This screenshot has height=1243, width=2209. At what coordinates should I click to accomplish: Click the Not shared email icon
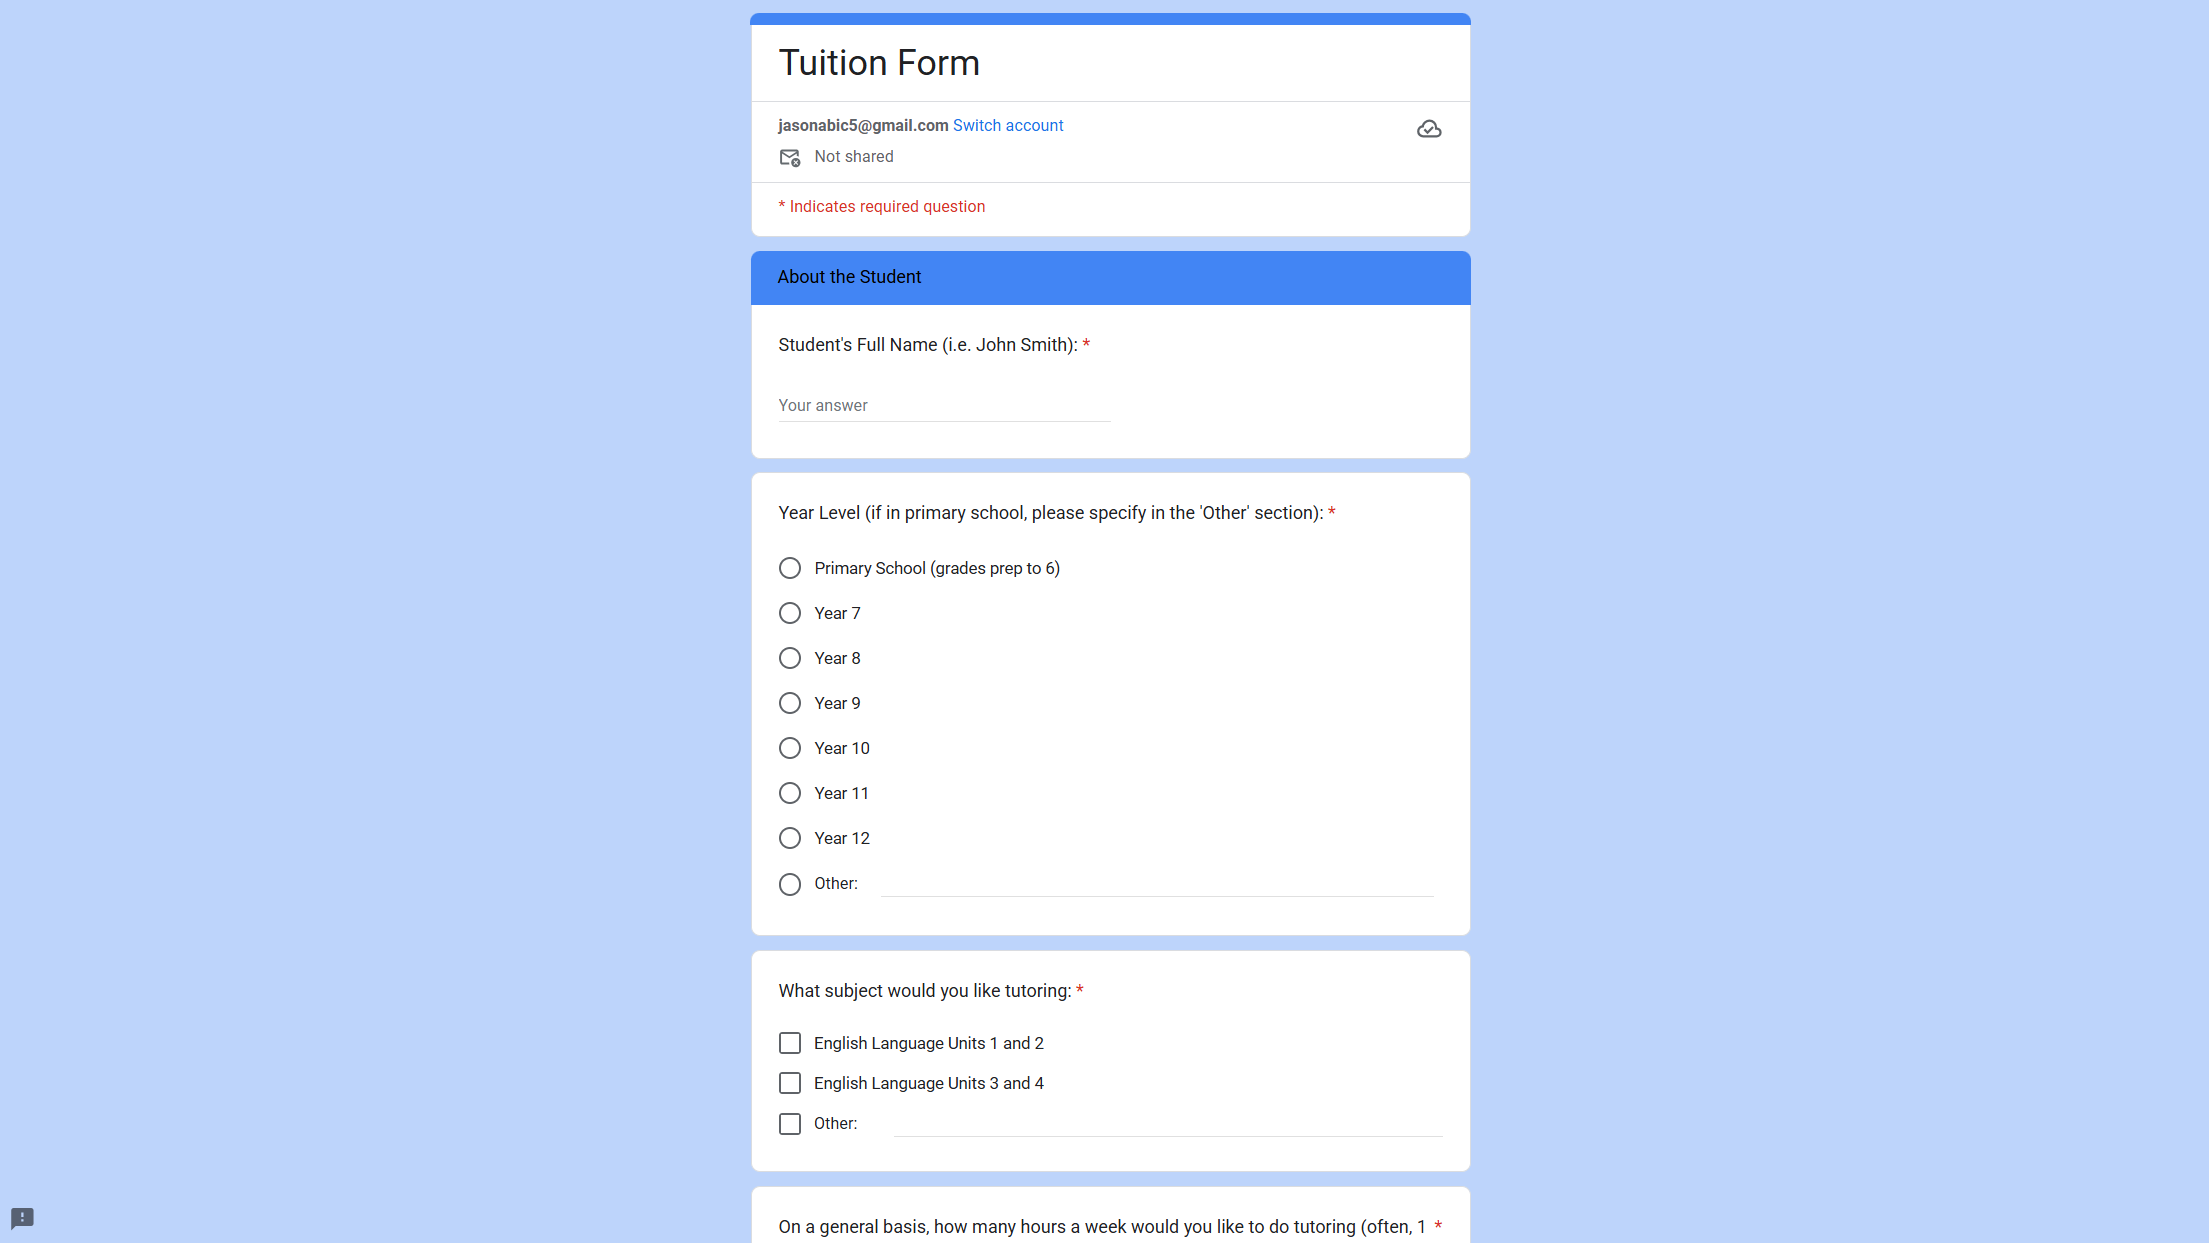coord(789,158)
